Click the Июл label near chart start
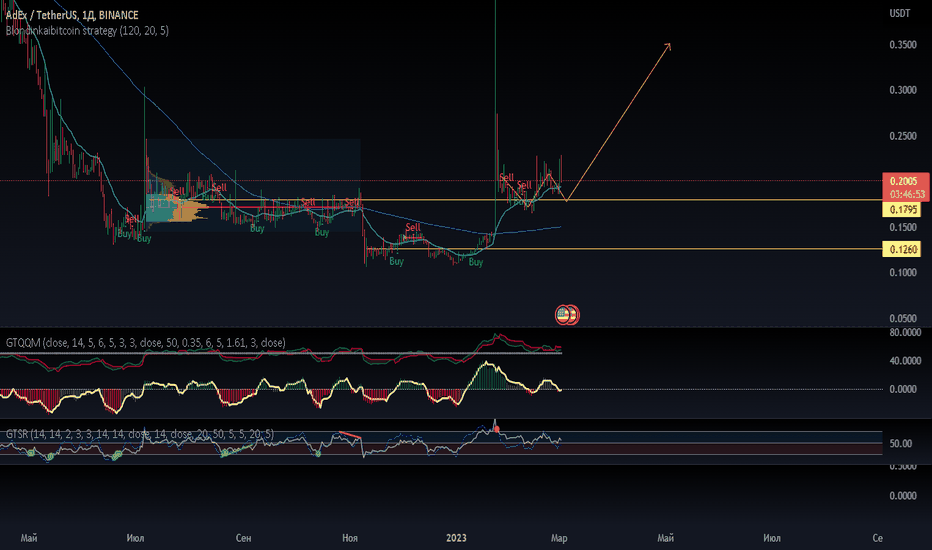The image size is (932, 550). click(x=136, y=538)
